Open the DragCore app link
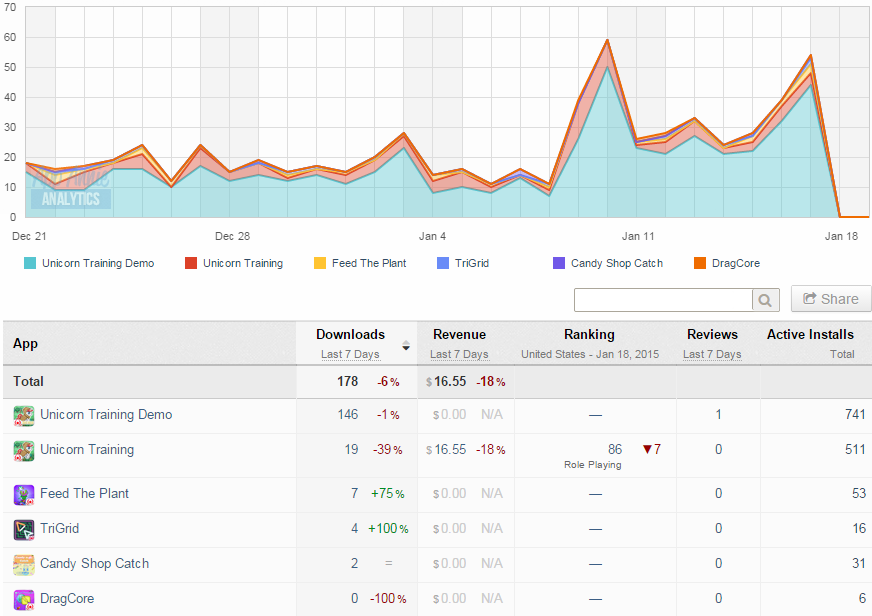 pos(67,599)
